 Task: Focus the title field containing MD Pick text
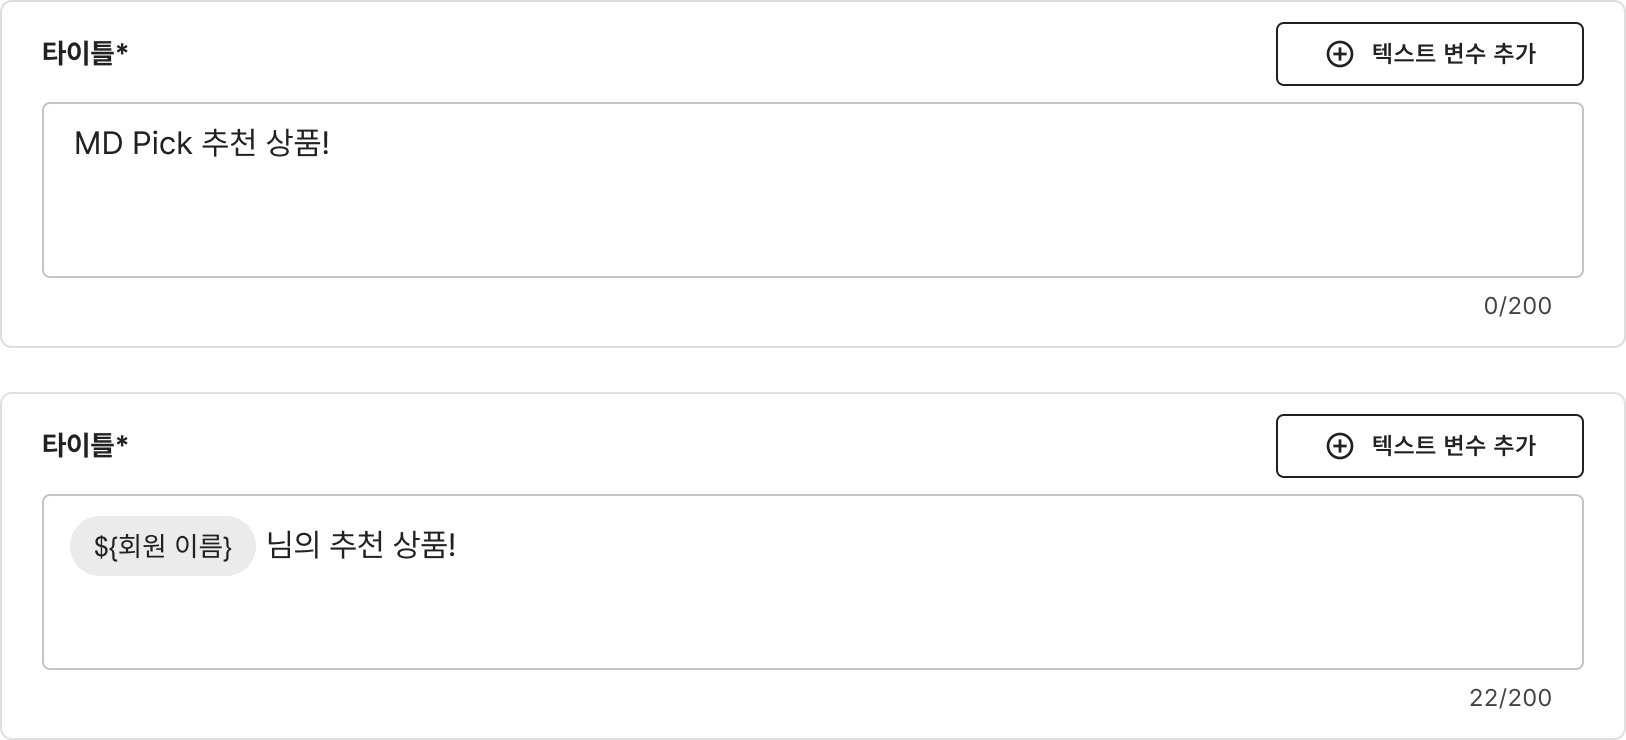point(812,190)
